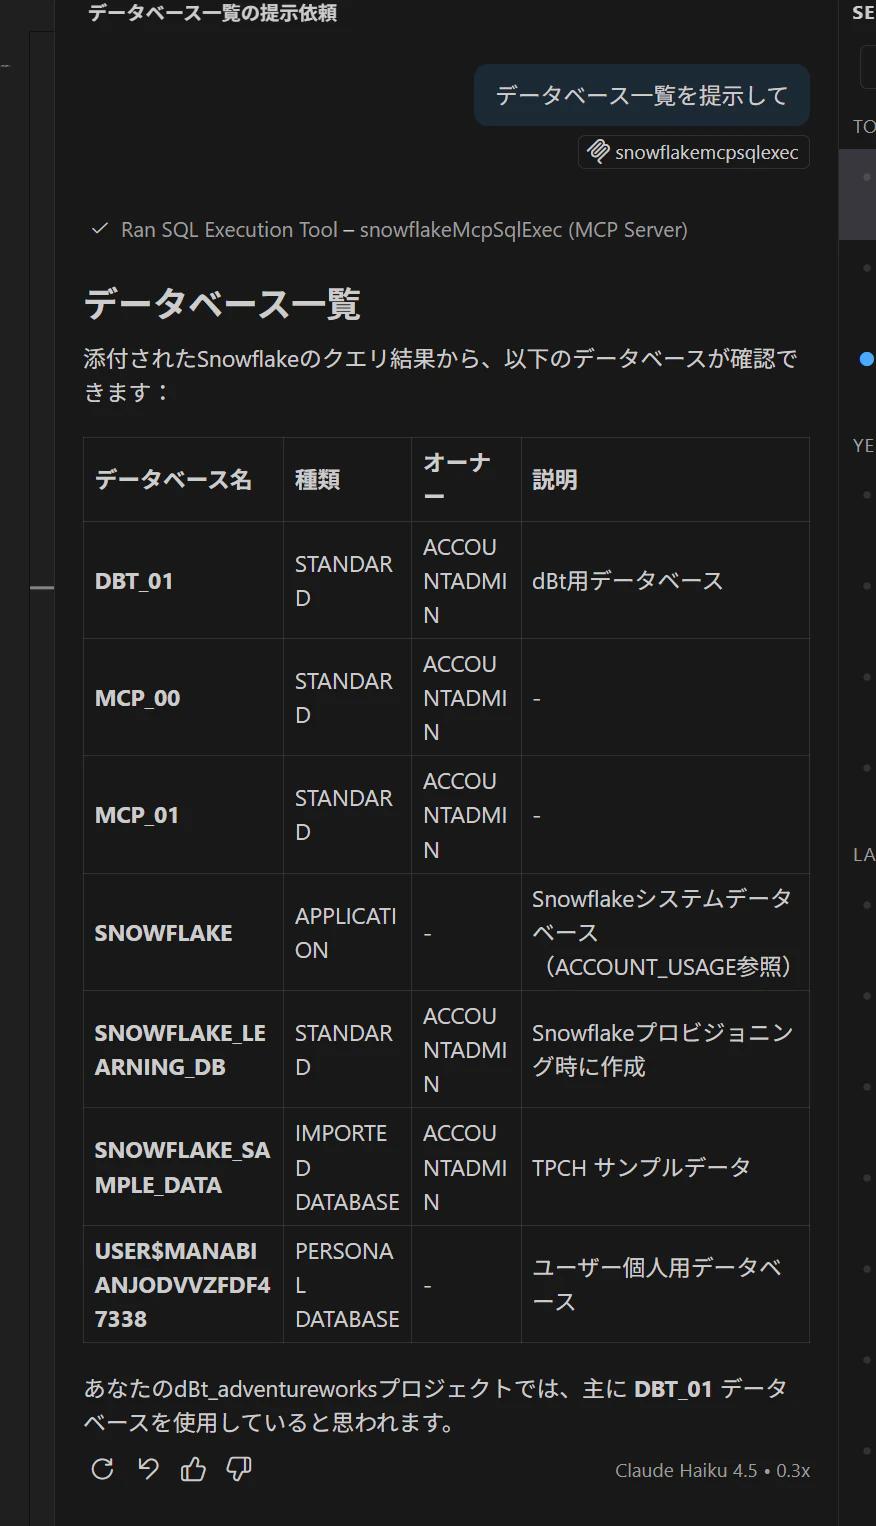Screen dimensions: 876x1526
Task: Click the Snowflakeシステムデータベース description cell
Action: (x=665, y=932)
